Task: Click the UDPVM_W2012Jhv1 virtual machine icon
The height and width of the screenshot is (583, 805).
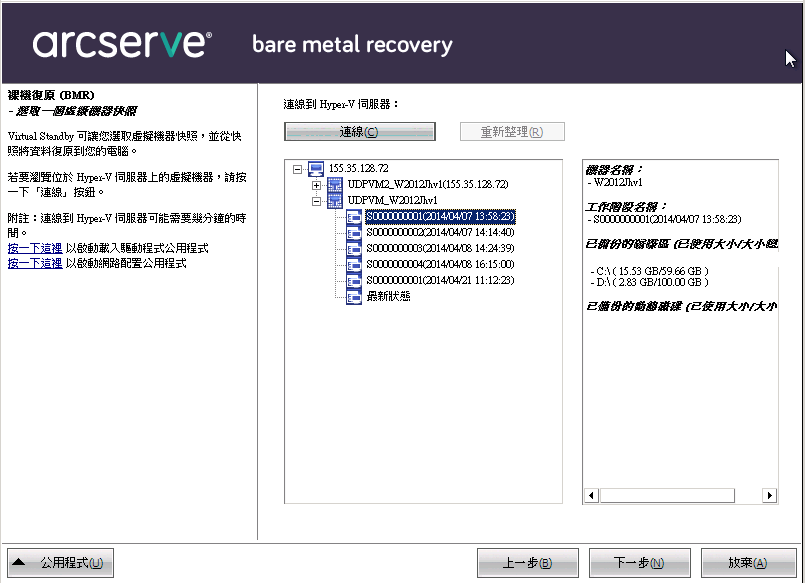Action: coord(335,201)
